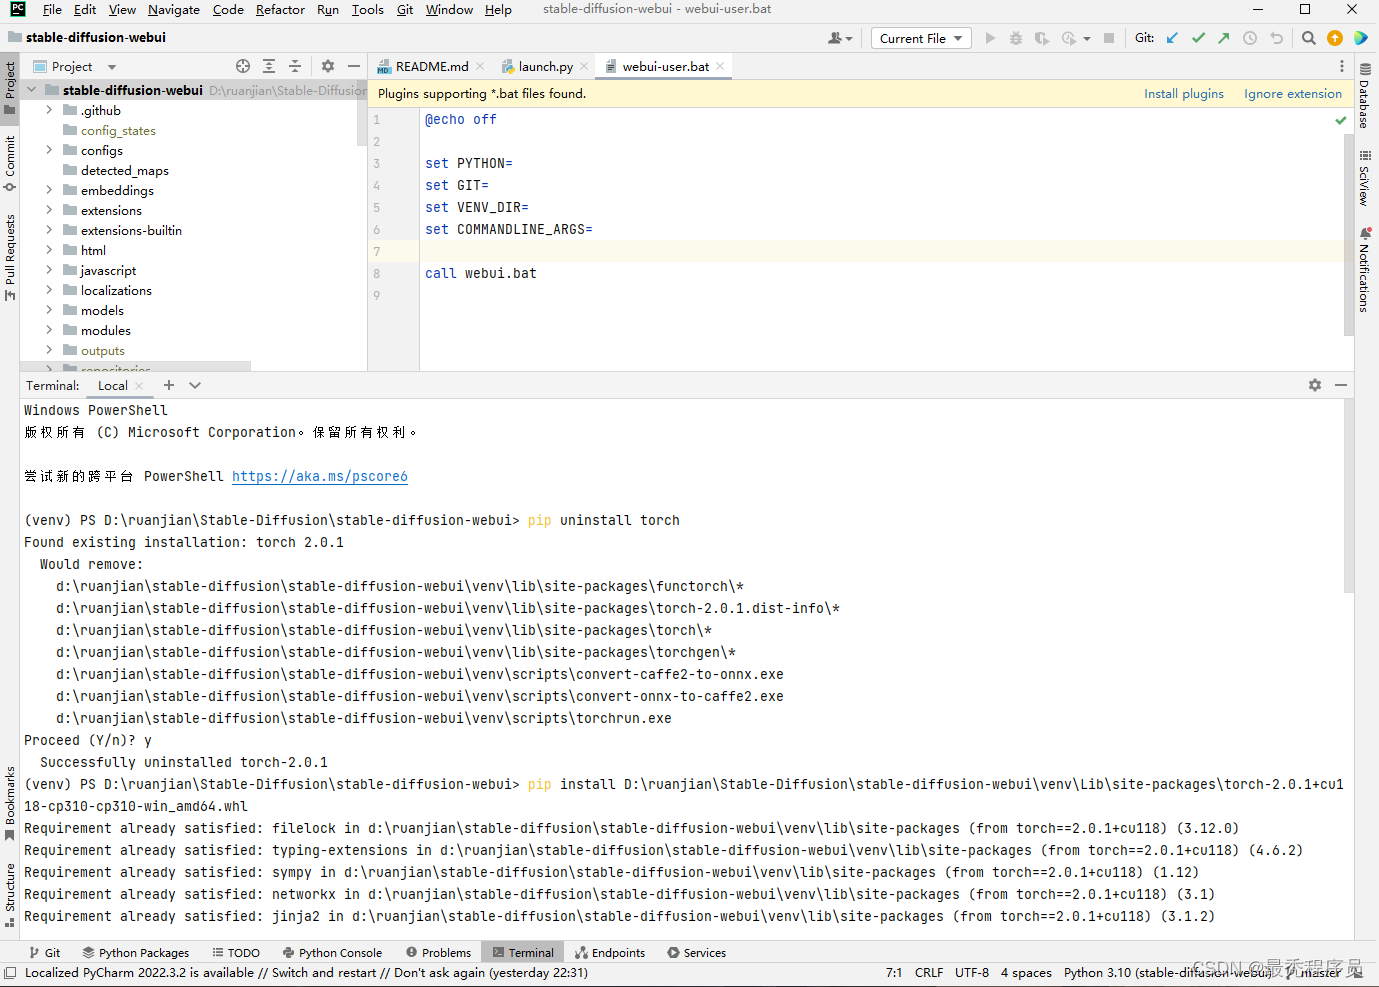Open the aka.ms/pscore6 link in terminal
1379x987 pixels.
point(320,476)
